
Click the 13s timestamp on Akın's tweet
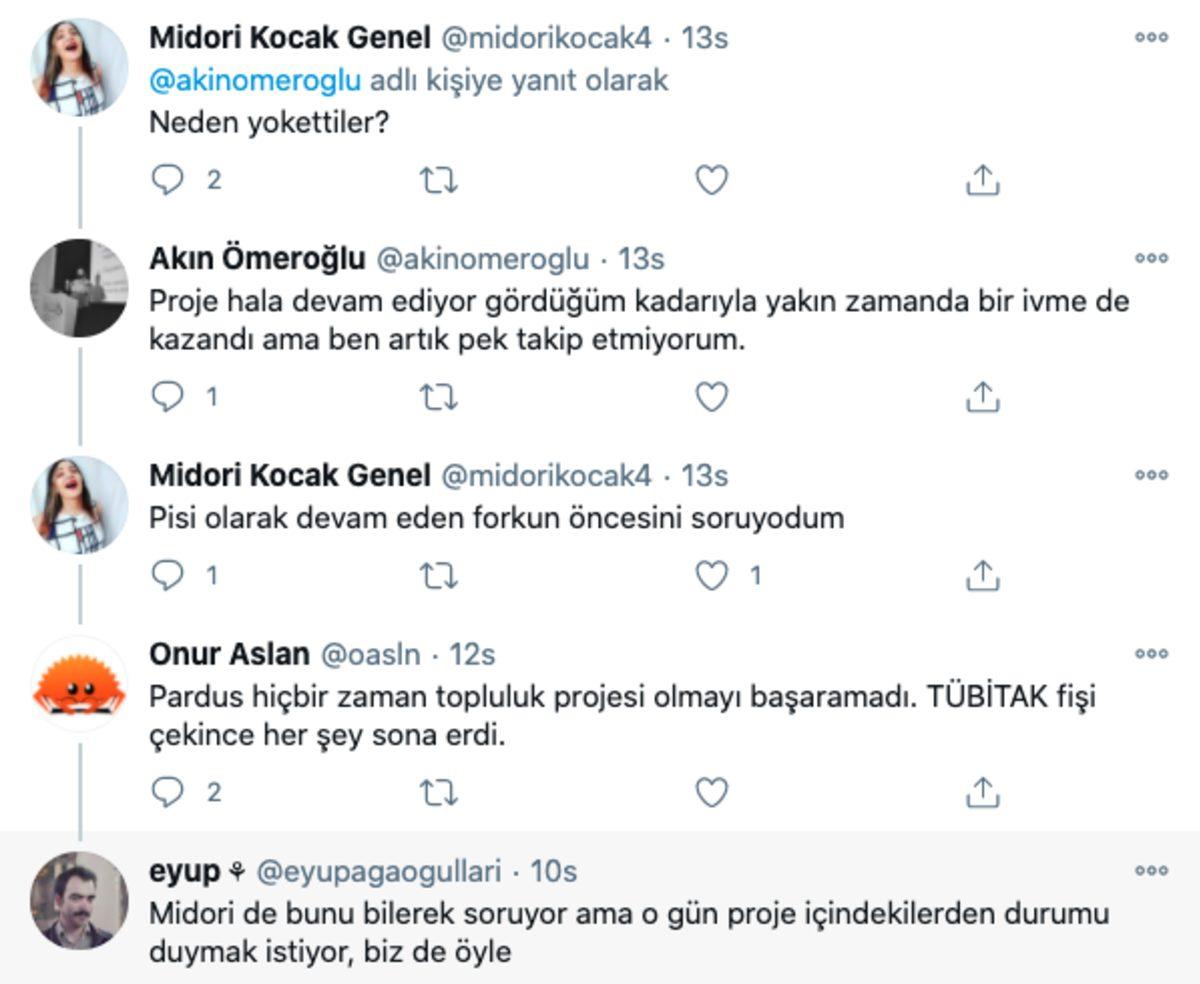(635, 257)
